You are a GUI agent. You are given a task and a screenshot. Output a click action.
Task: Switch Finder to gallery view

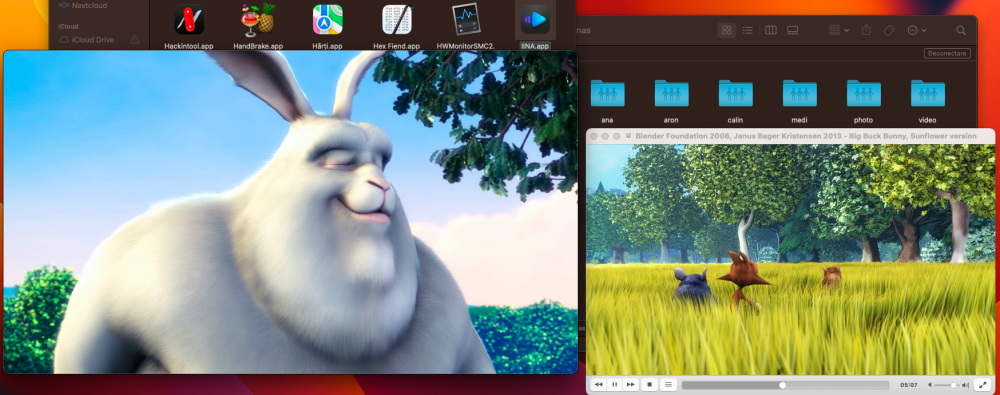point(793,30)
